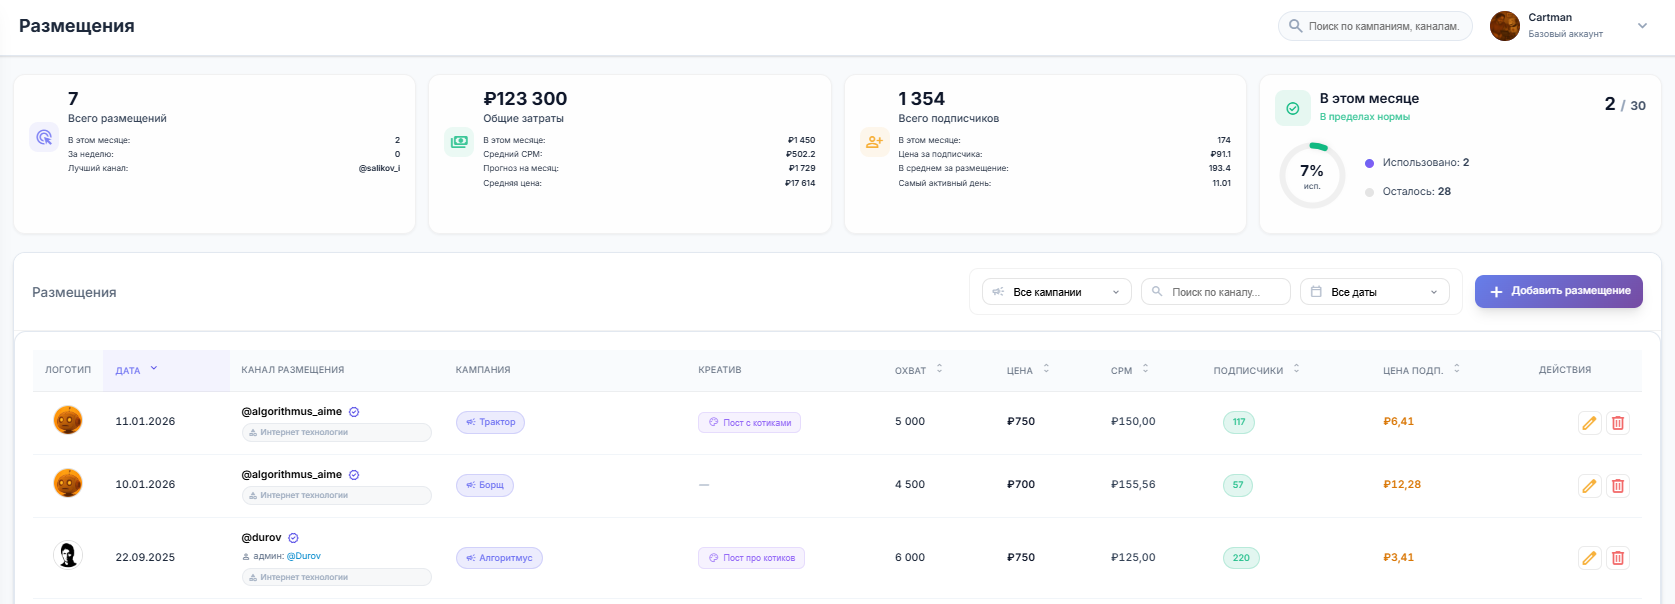Open the @Durov admin link
This screenshot has height=604, width=1675.
[x=304, y=556]
